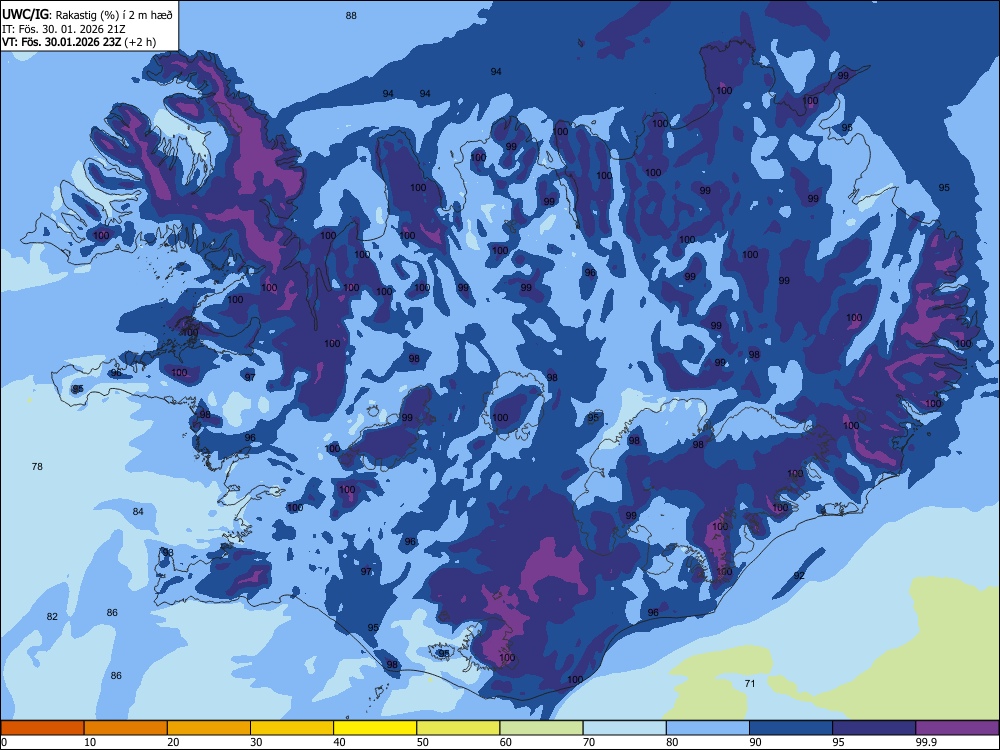Click the purple above-99.9 legend swatch
The height and width of the screenshot is (750, 1000).
click(957, 728)
